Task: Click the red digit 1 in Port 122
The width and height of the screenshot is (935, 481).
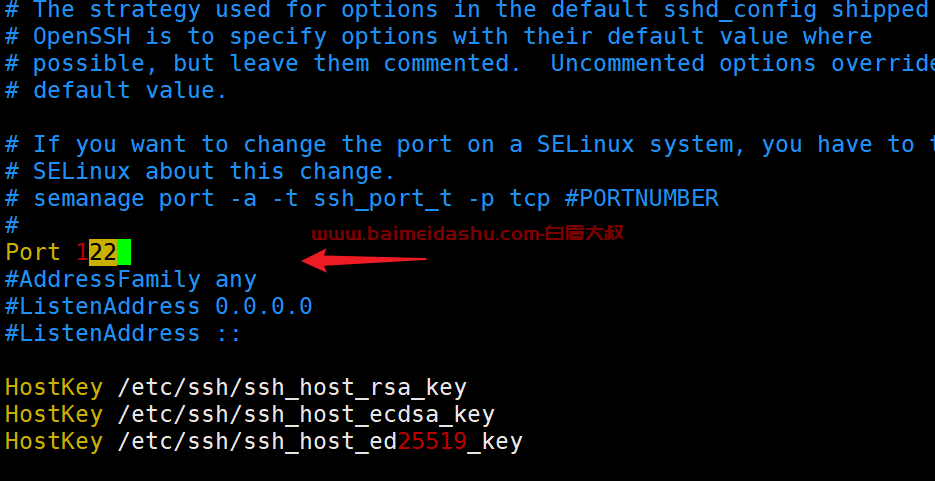Action: 82,252
